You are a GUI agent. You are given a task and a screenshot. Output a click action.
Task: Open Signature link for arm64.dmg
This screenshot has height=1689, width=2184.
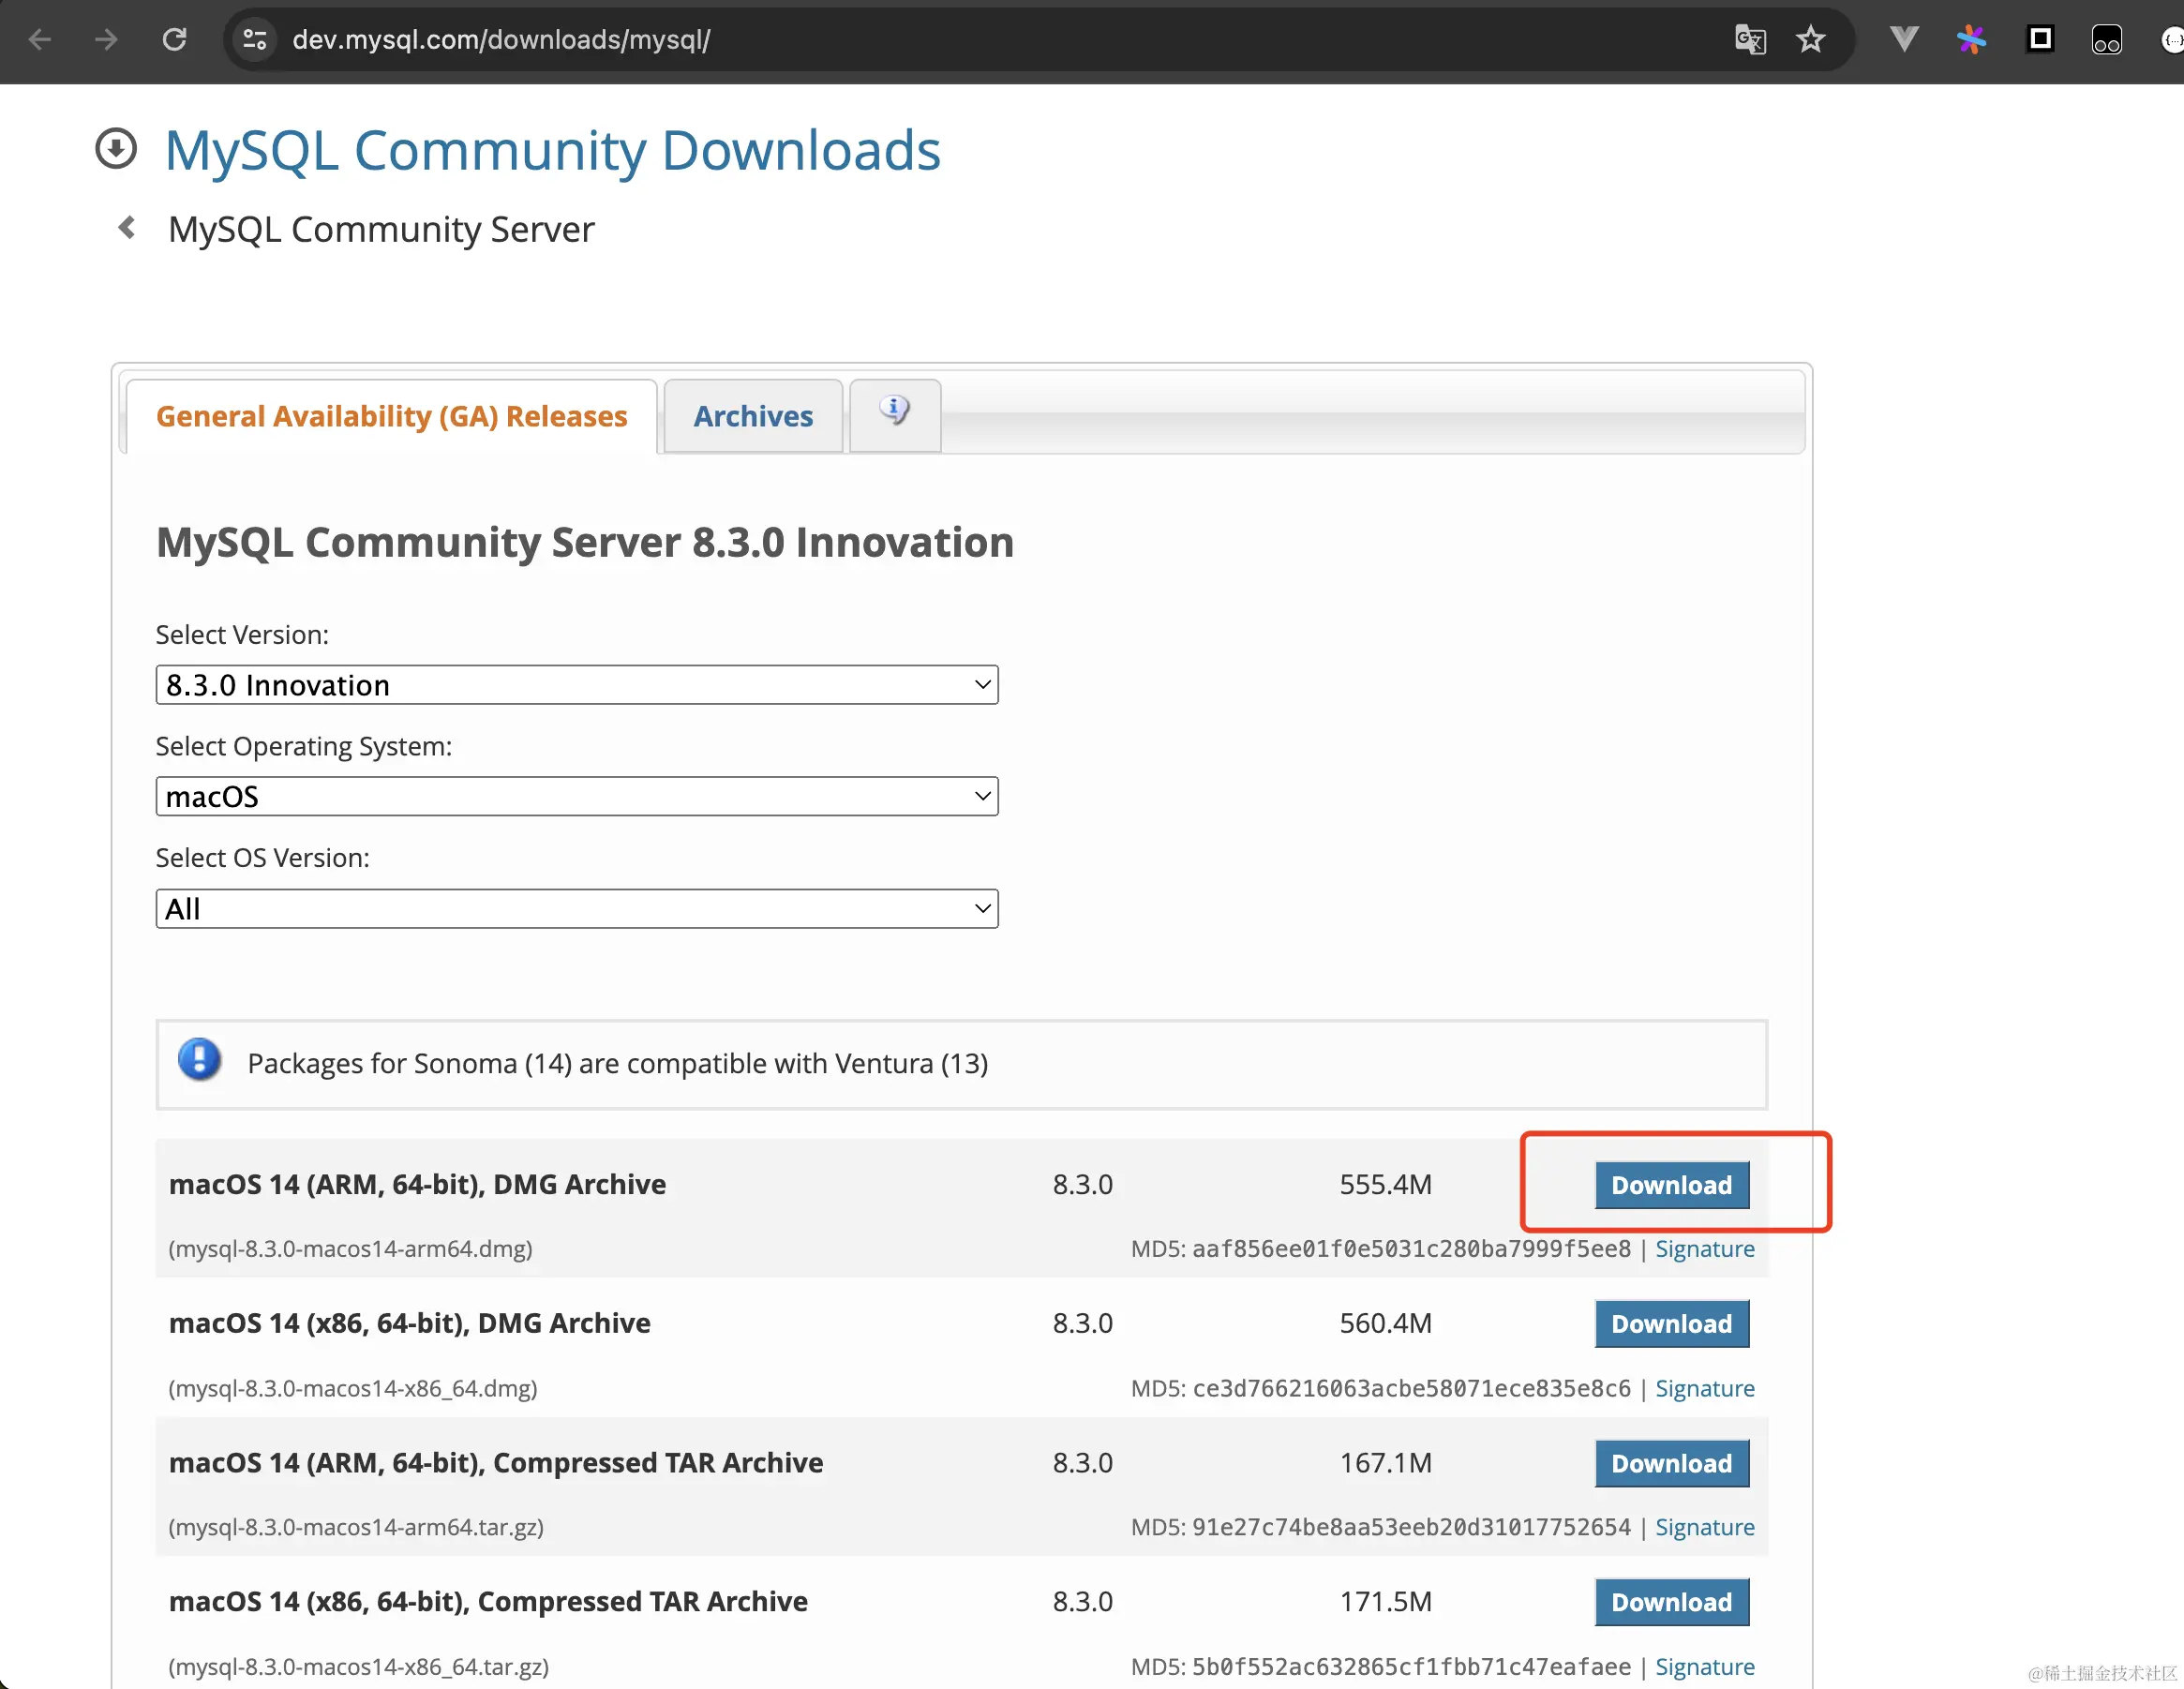click(1704, 1249)
